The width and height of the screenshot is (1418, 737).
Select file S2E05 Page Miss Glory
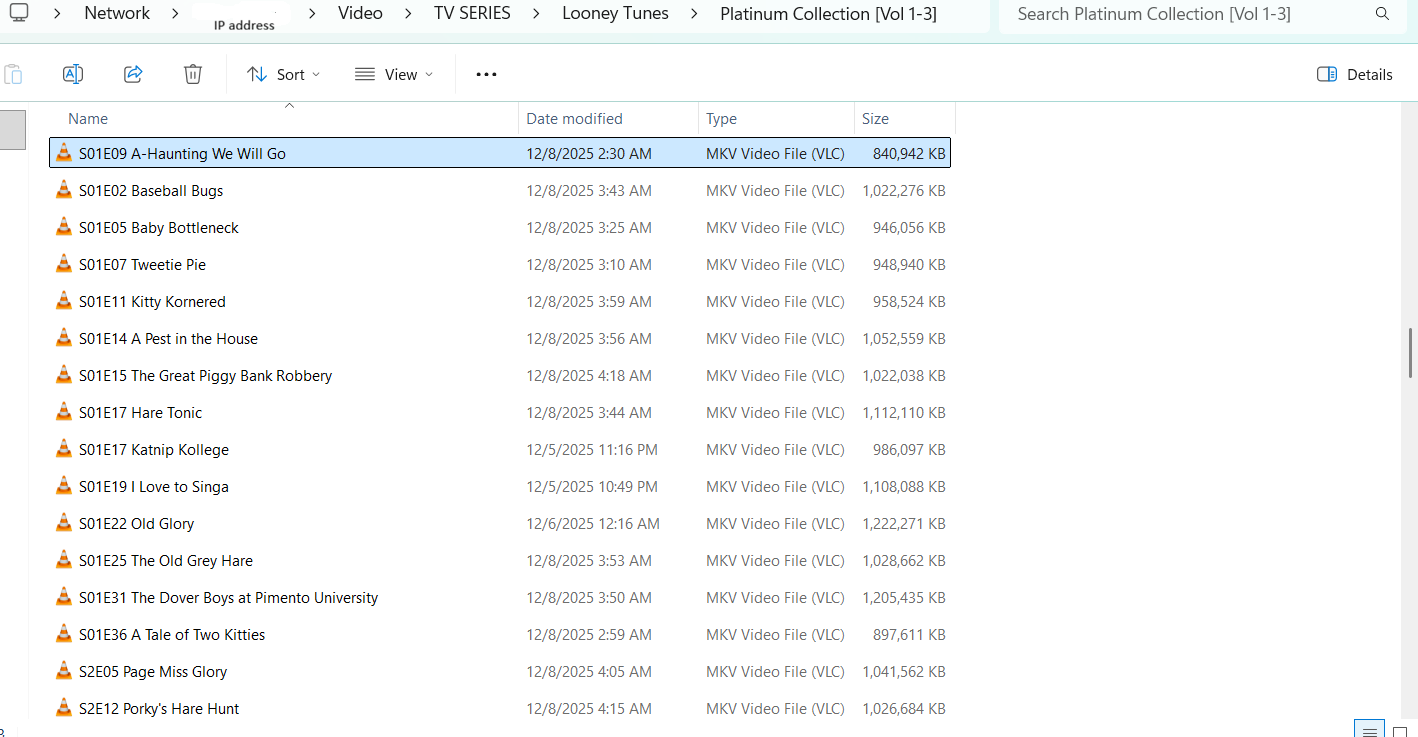pos(500,671)
